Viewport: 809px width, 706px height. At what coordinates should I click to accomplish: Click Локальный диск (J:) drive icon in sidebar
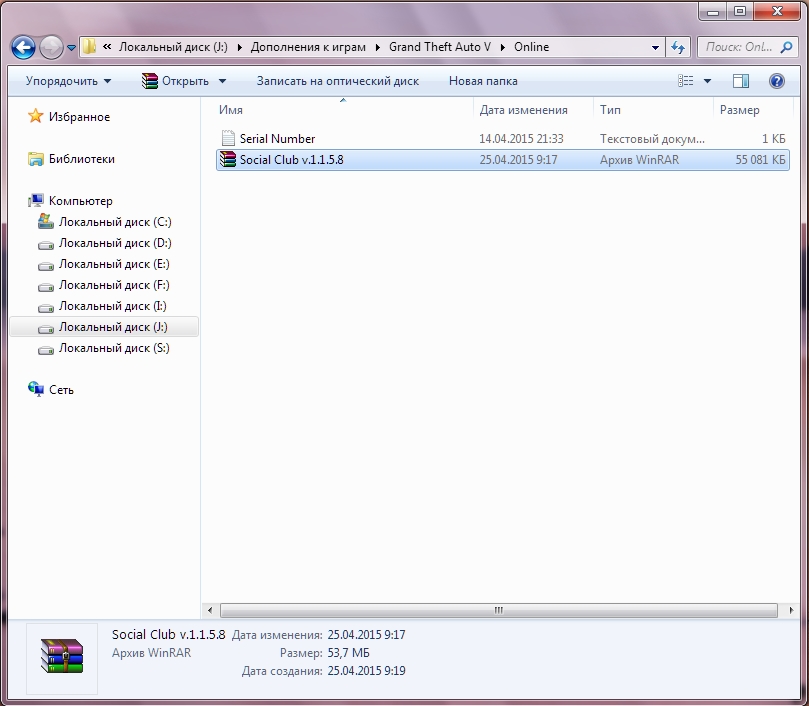(x=46, y=329)
